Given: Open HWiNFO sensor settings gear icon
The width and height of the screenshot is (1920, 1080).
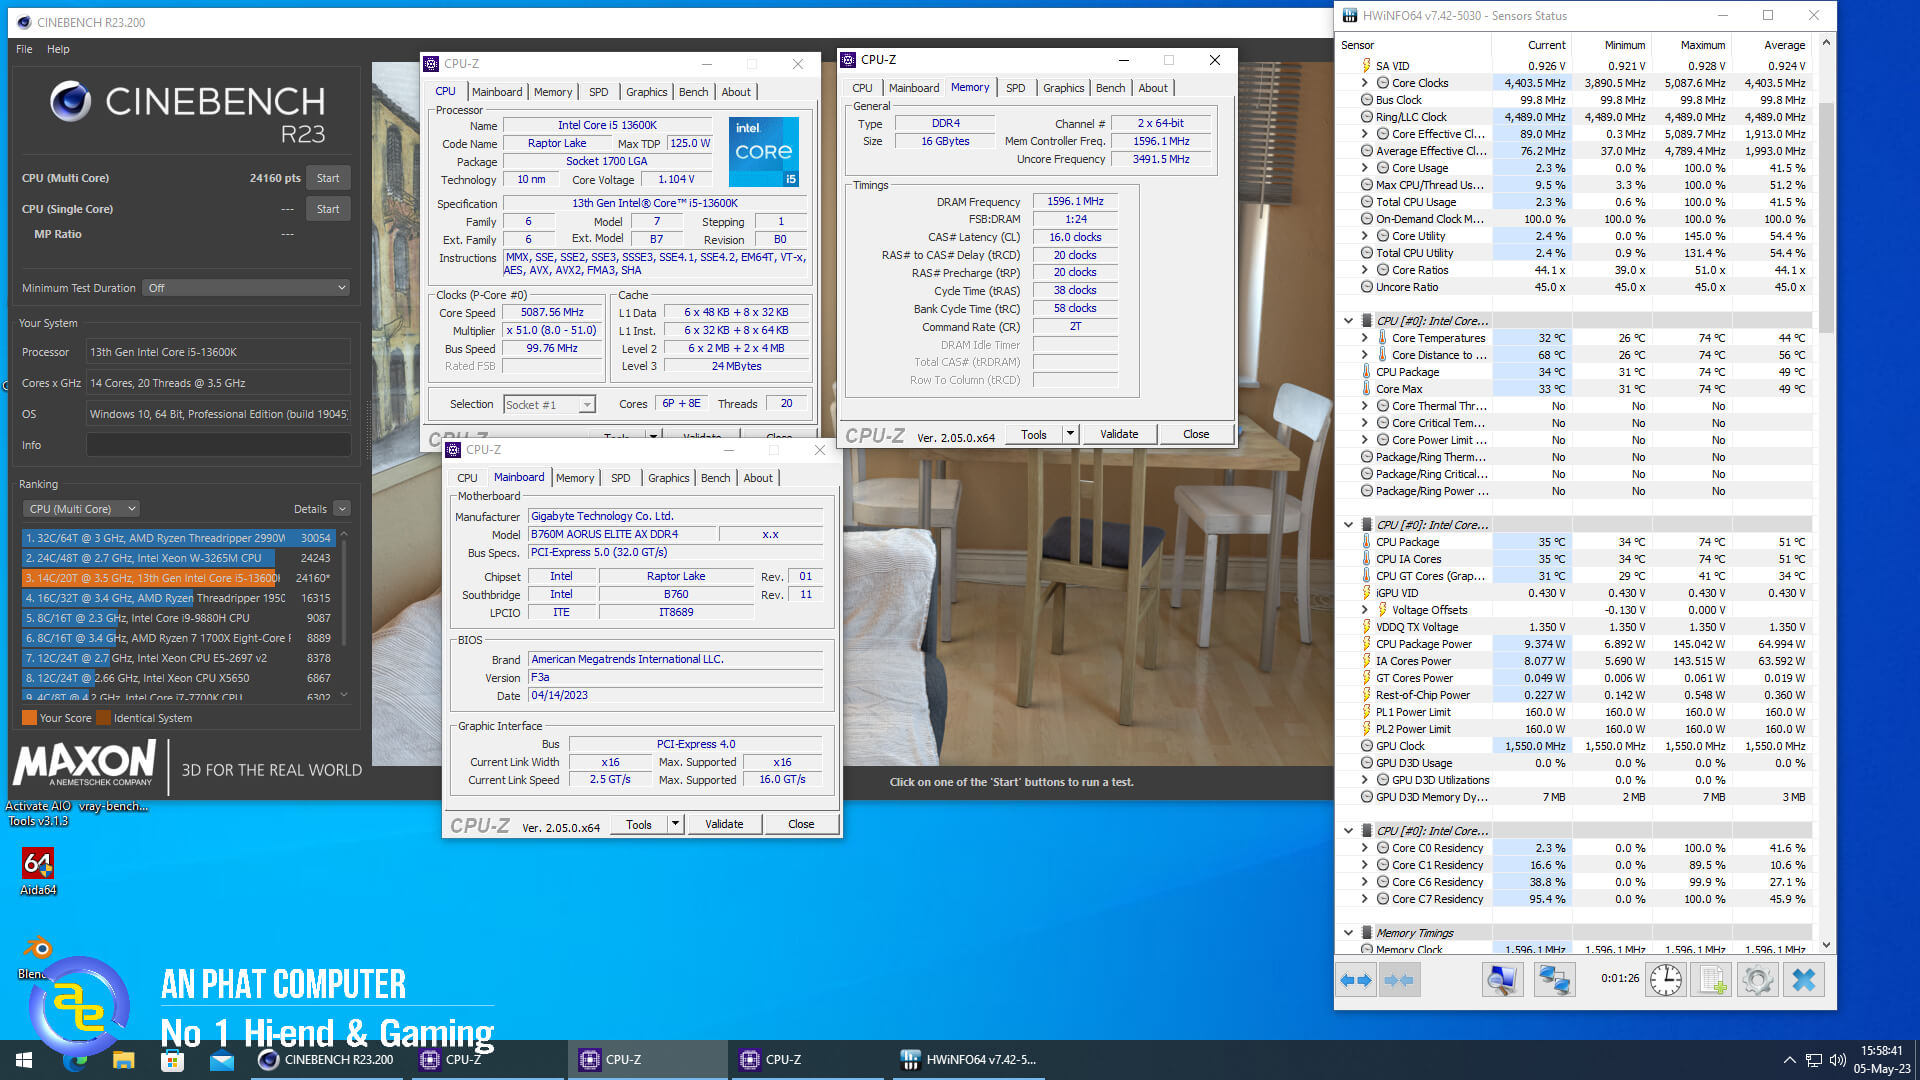Looking at the screenshot, I should [x=1757, y=980].
